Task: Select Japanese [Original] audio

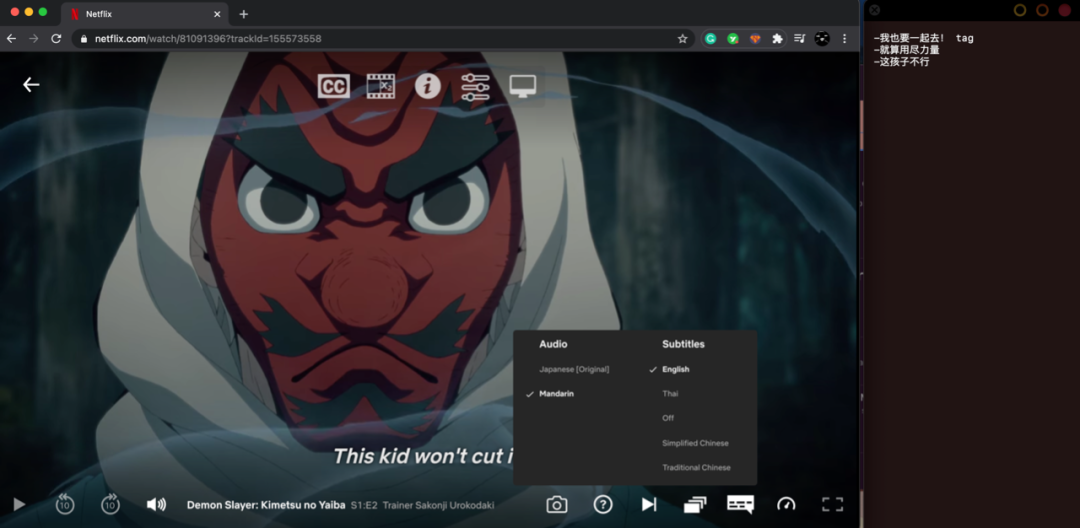Action: (x=574, y=370)
